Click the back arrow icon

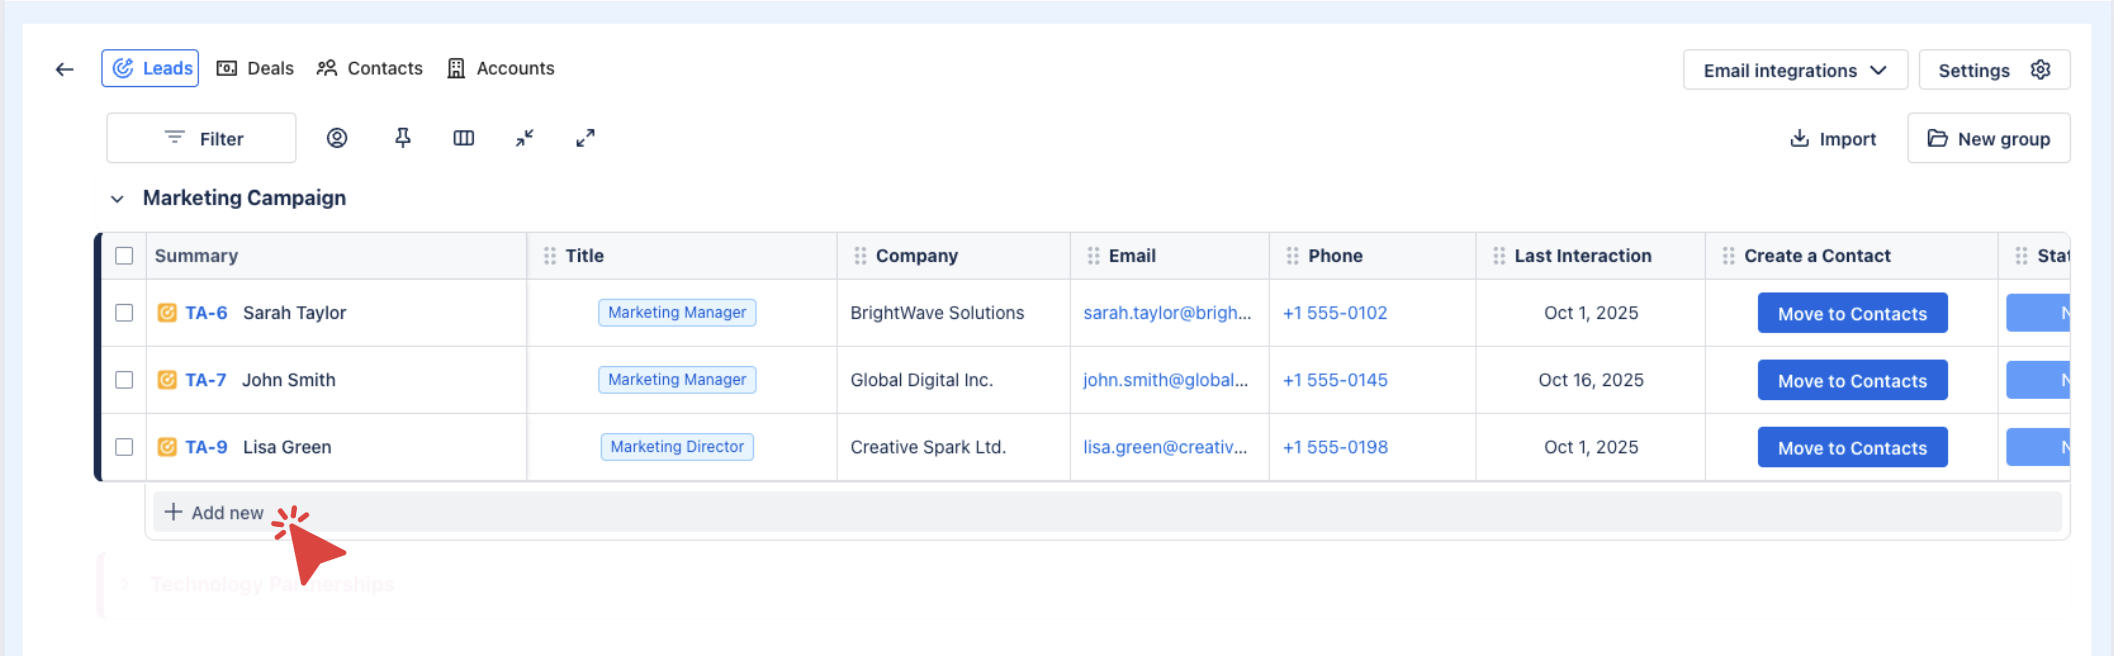pyautogui.click(x=65, y=69)
